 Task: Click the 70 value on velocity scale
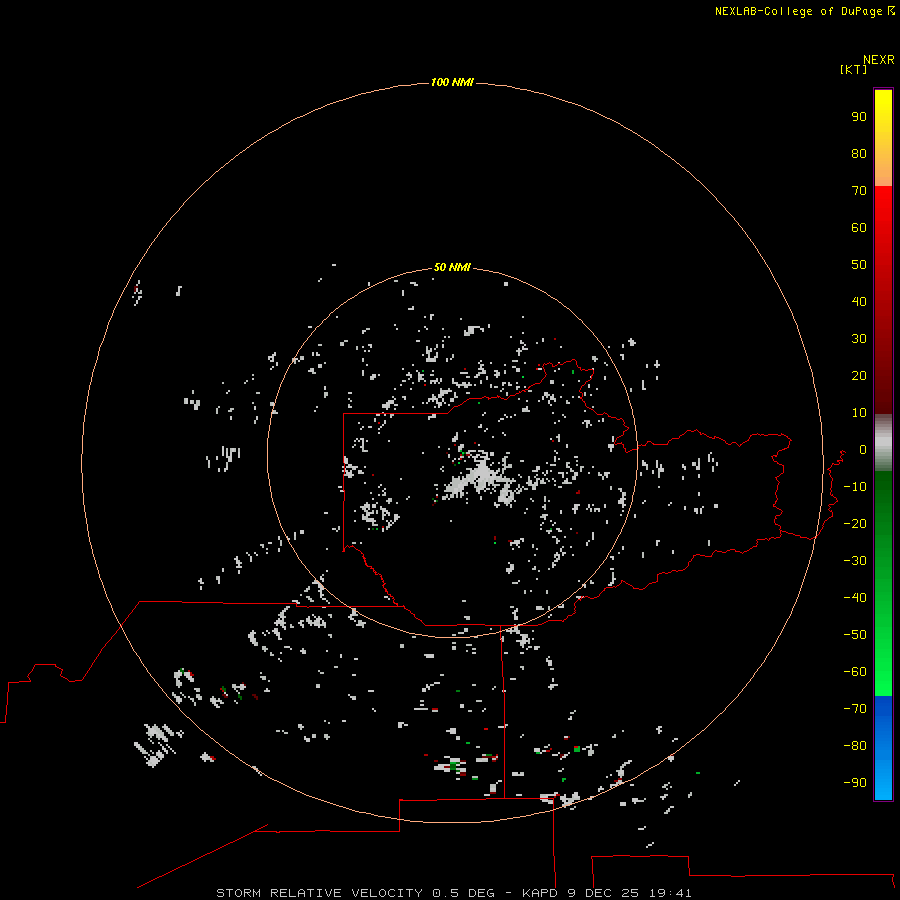[859, 191]
